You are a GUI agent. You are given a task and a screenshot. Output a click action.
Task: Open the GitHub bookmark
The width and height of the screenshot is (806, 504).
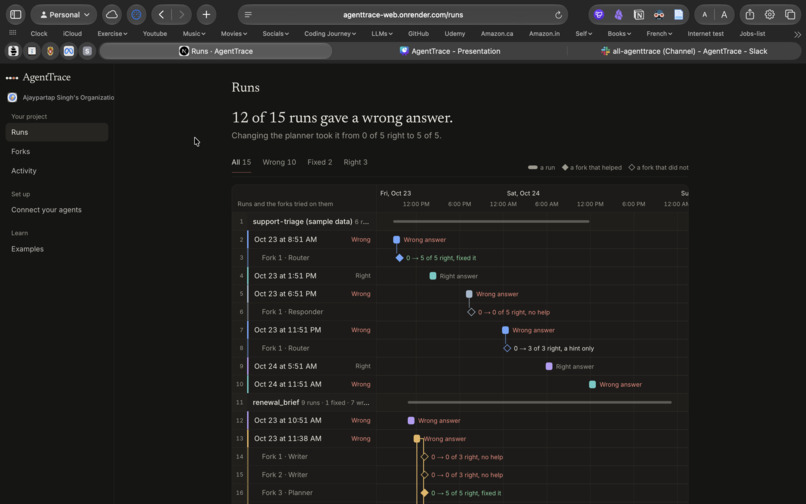point(418,33)
